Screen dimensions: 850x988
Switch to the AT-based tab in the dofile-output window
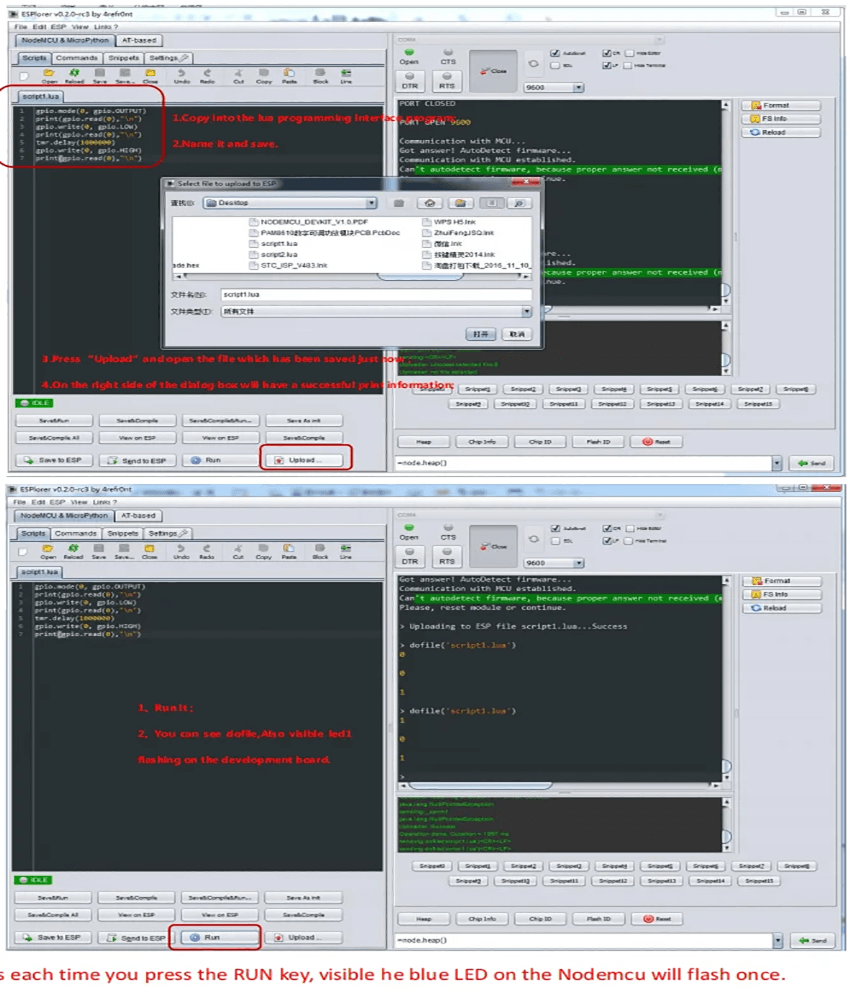(138, 515)
